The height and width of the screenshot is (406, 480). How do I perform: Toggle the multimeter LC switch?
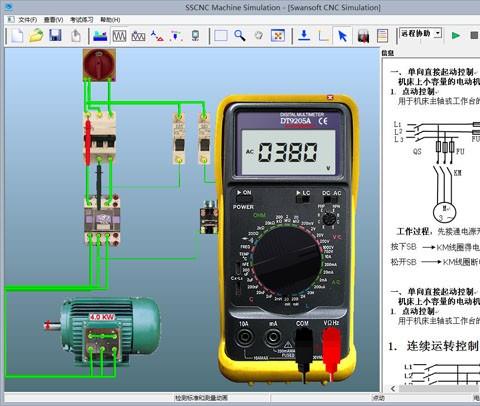click(x=303, y=199)
